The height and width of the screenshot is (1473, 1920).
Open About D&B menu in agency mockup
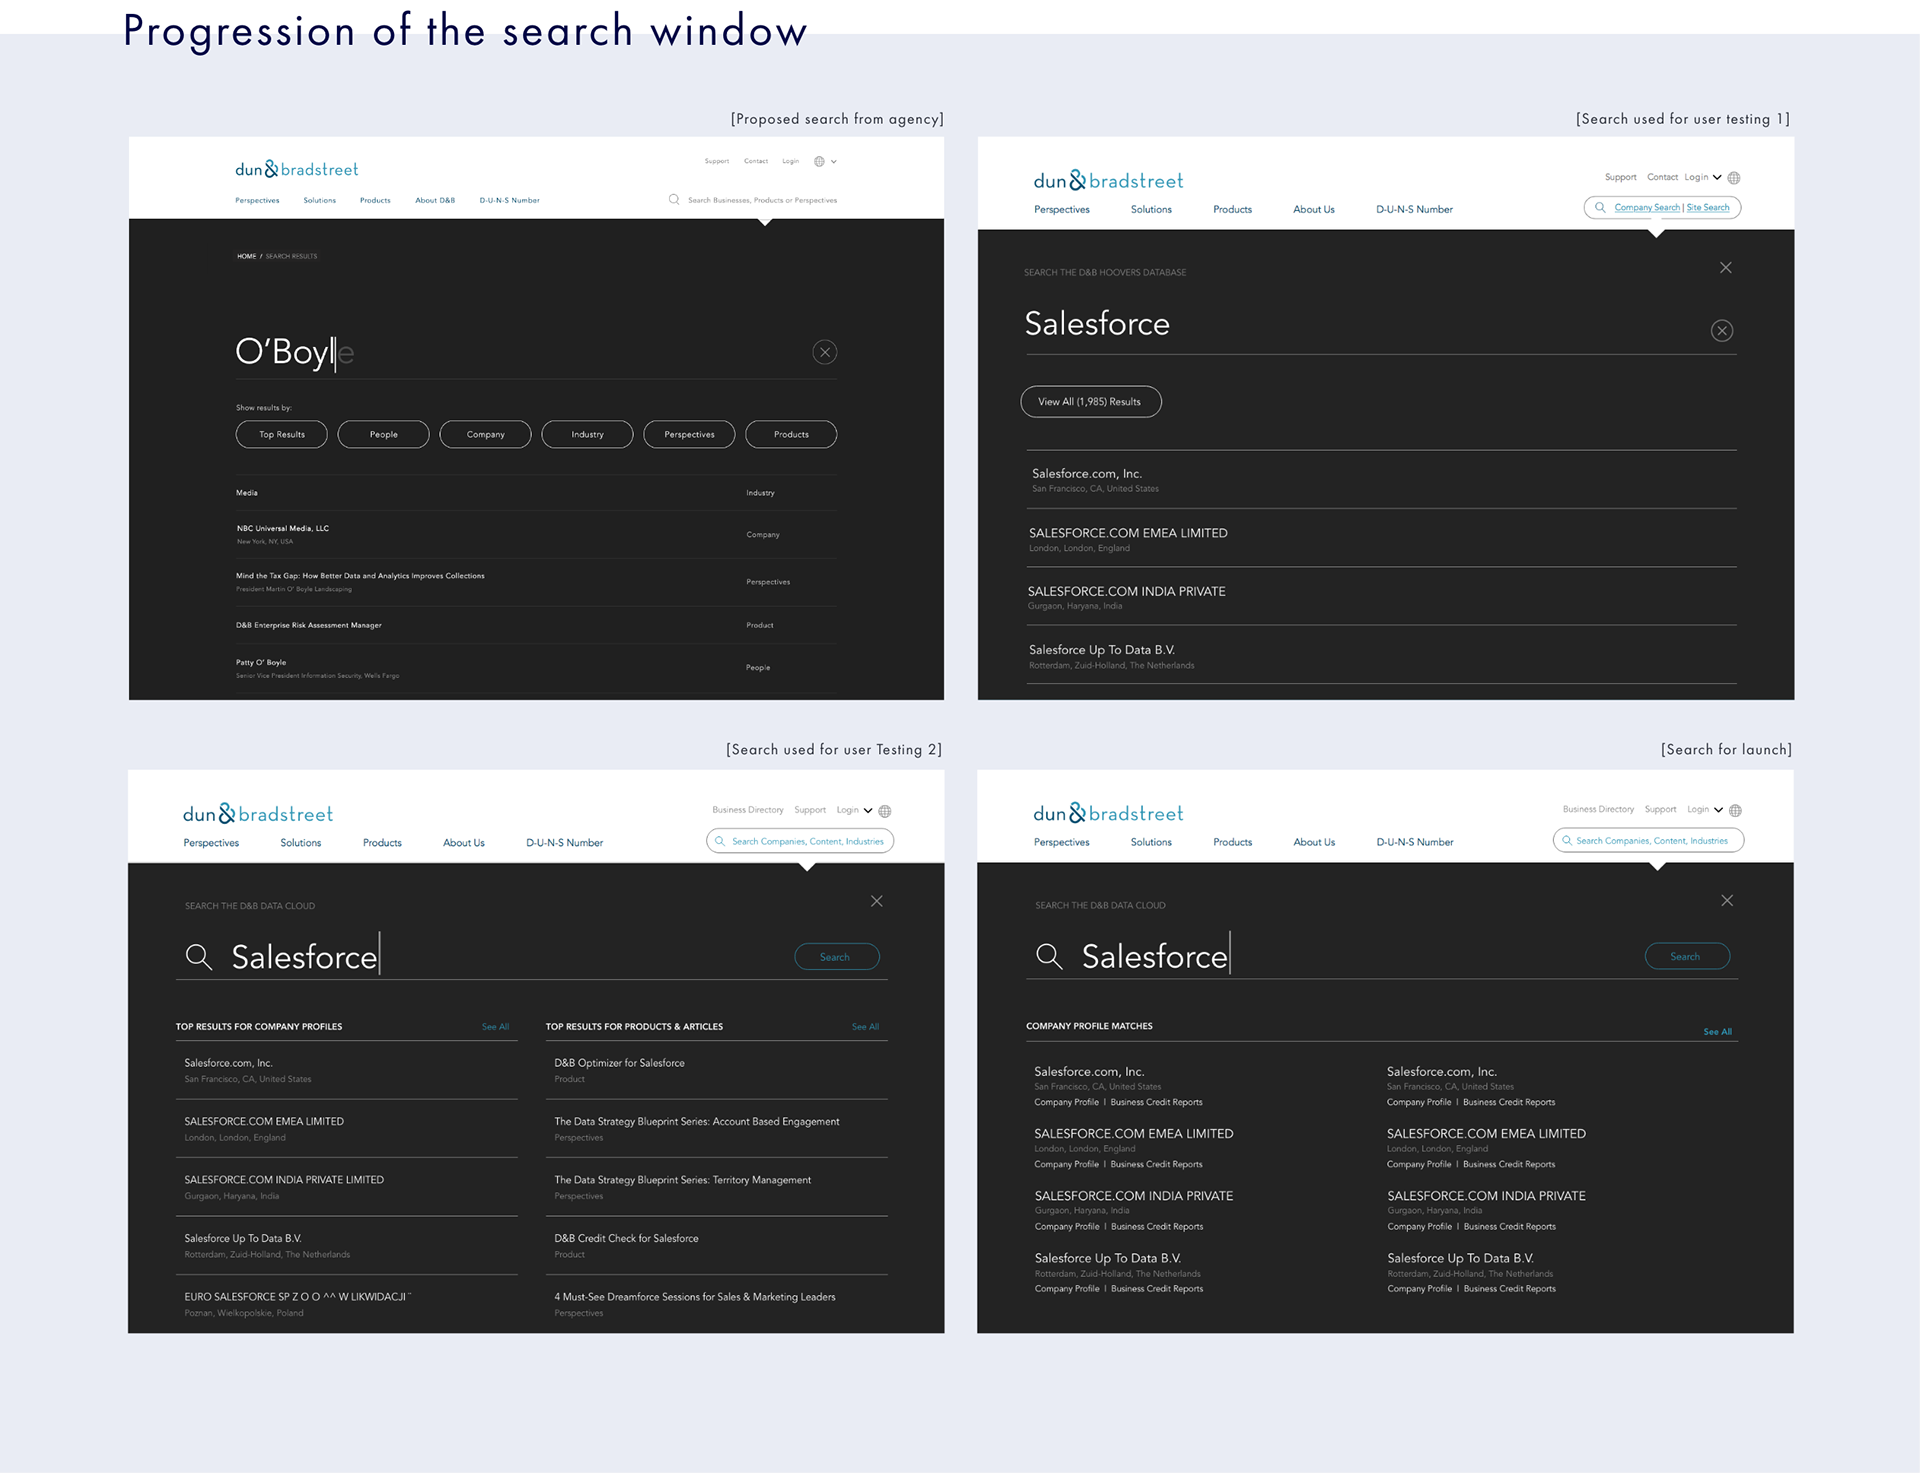[x=435, y=200]
